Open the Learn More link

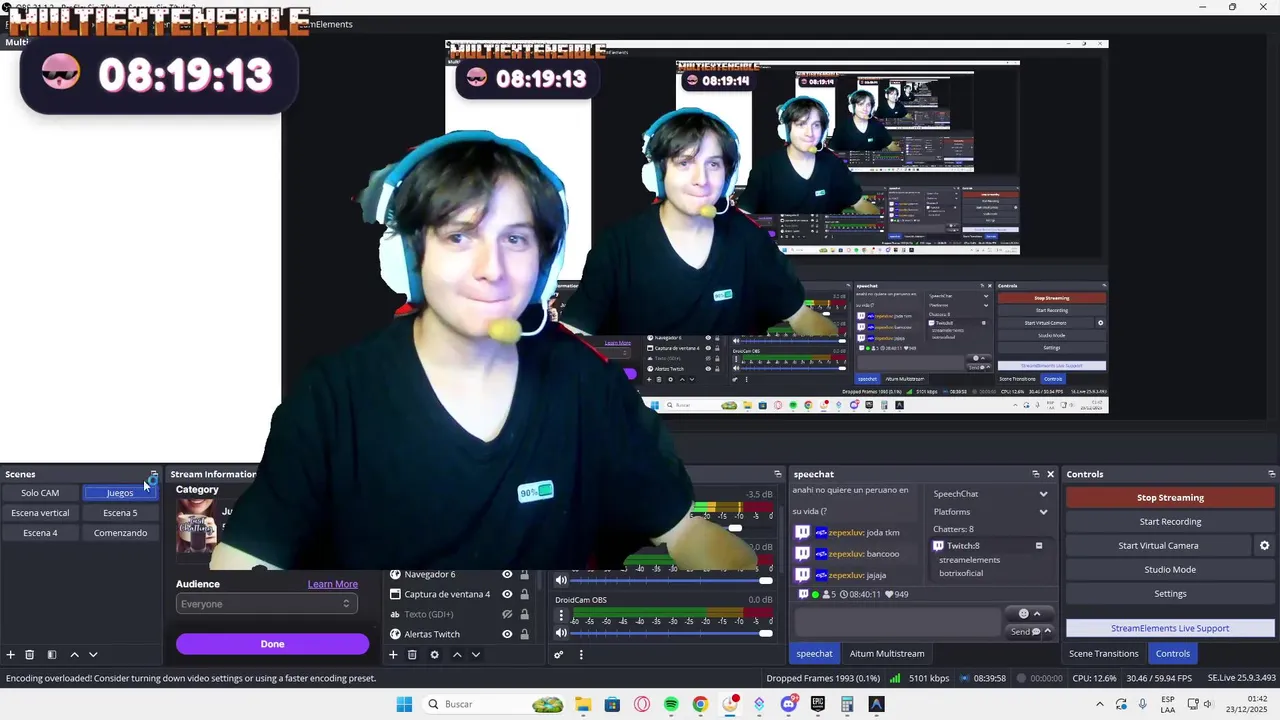[x=333, y=584]
